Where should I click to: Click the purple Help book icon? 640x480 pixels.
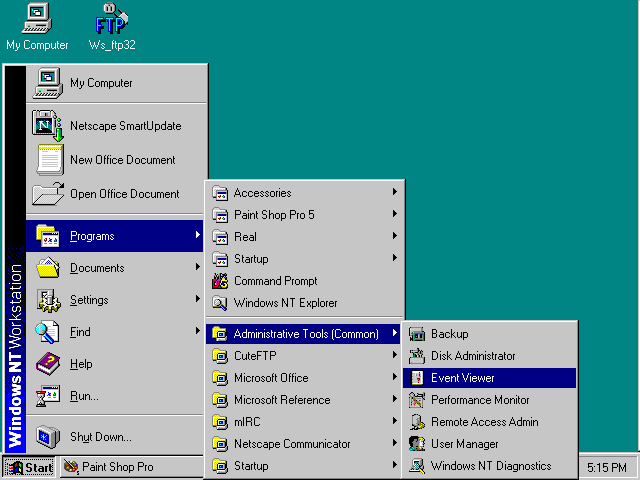(48, 364)
